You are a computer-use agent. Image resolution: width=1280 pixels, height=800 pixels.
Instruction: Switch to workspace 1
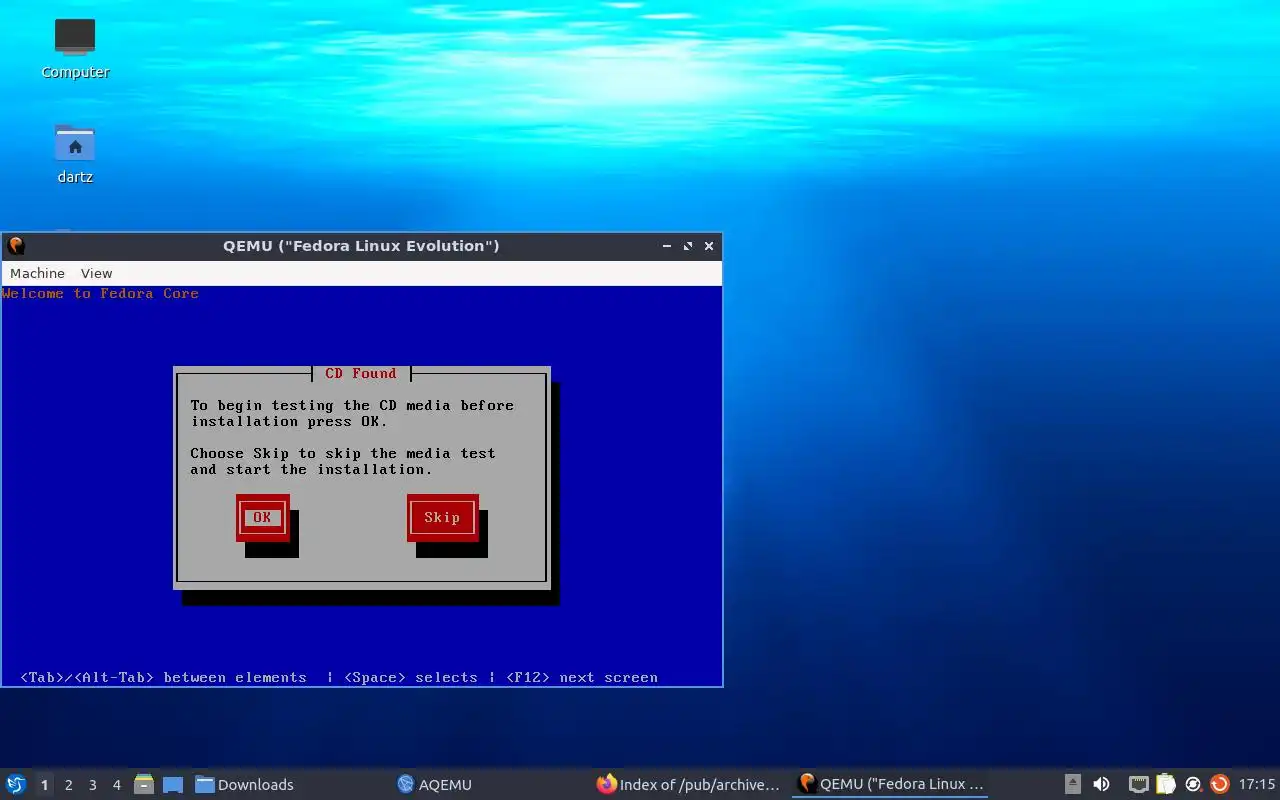coord(44,785)
